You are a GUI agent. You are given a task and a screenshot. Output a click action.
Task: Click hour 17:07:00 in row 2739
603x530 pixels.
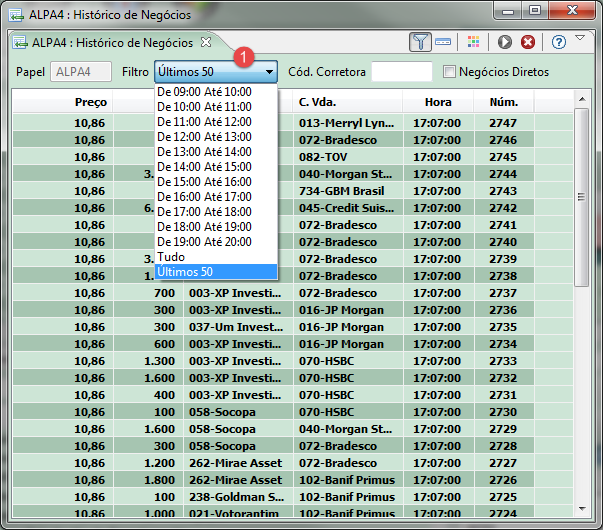coord(438,259)
